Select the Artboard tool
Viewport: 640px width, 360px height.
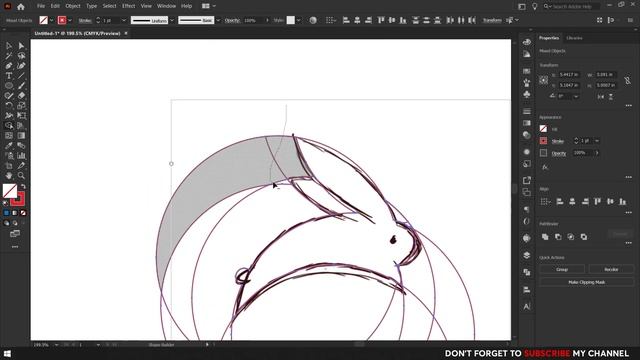pos(9,166)
